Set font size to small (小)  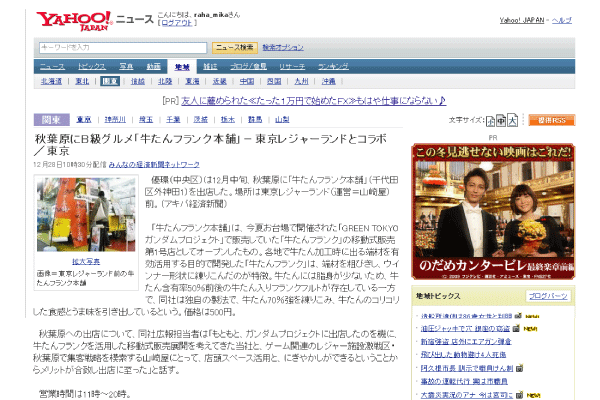click(490, 121)
